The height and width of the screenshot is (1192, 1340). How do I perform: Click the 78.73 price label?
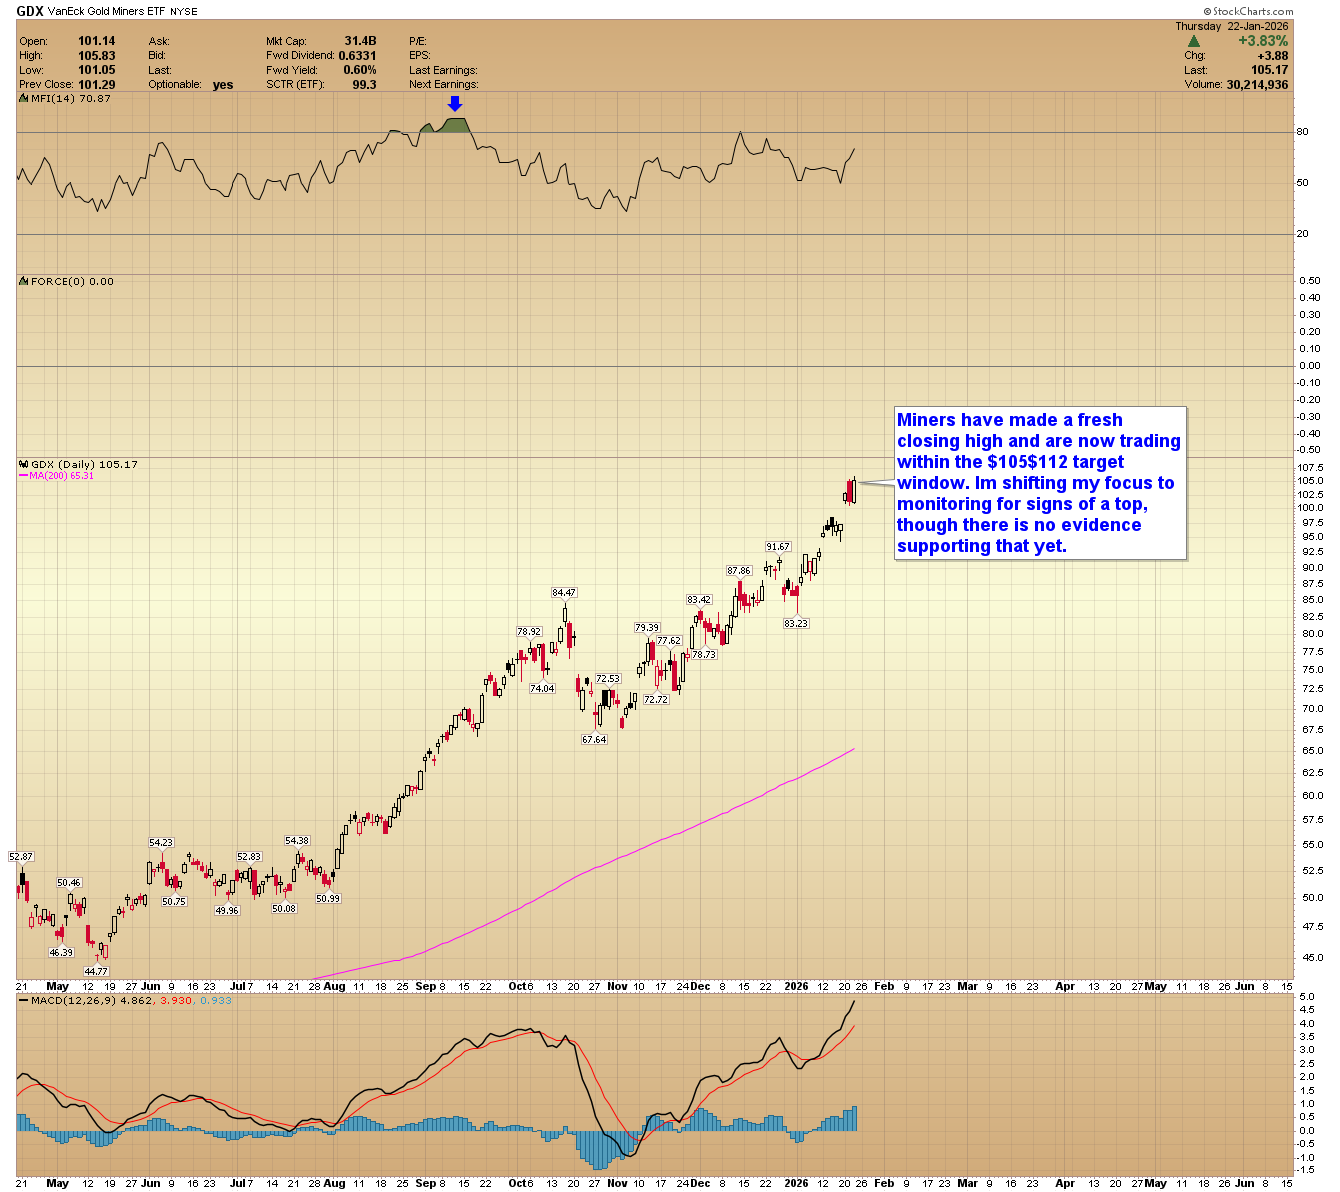pos(704,655)
